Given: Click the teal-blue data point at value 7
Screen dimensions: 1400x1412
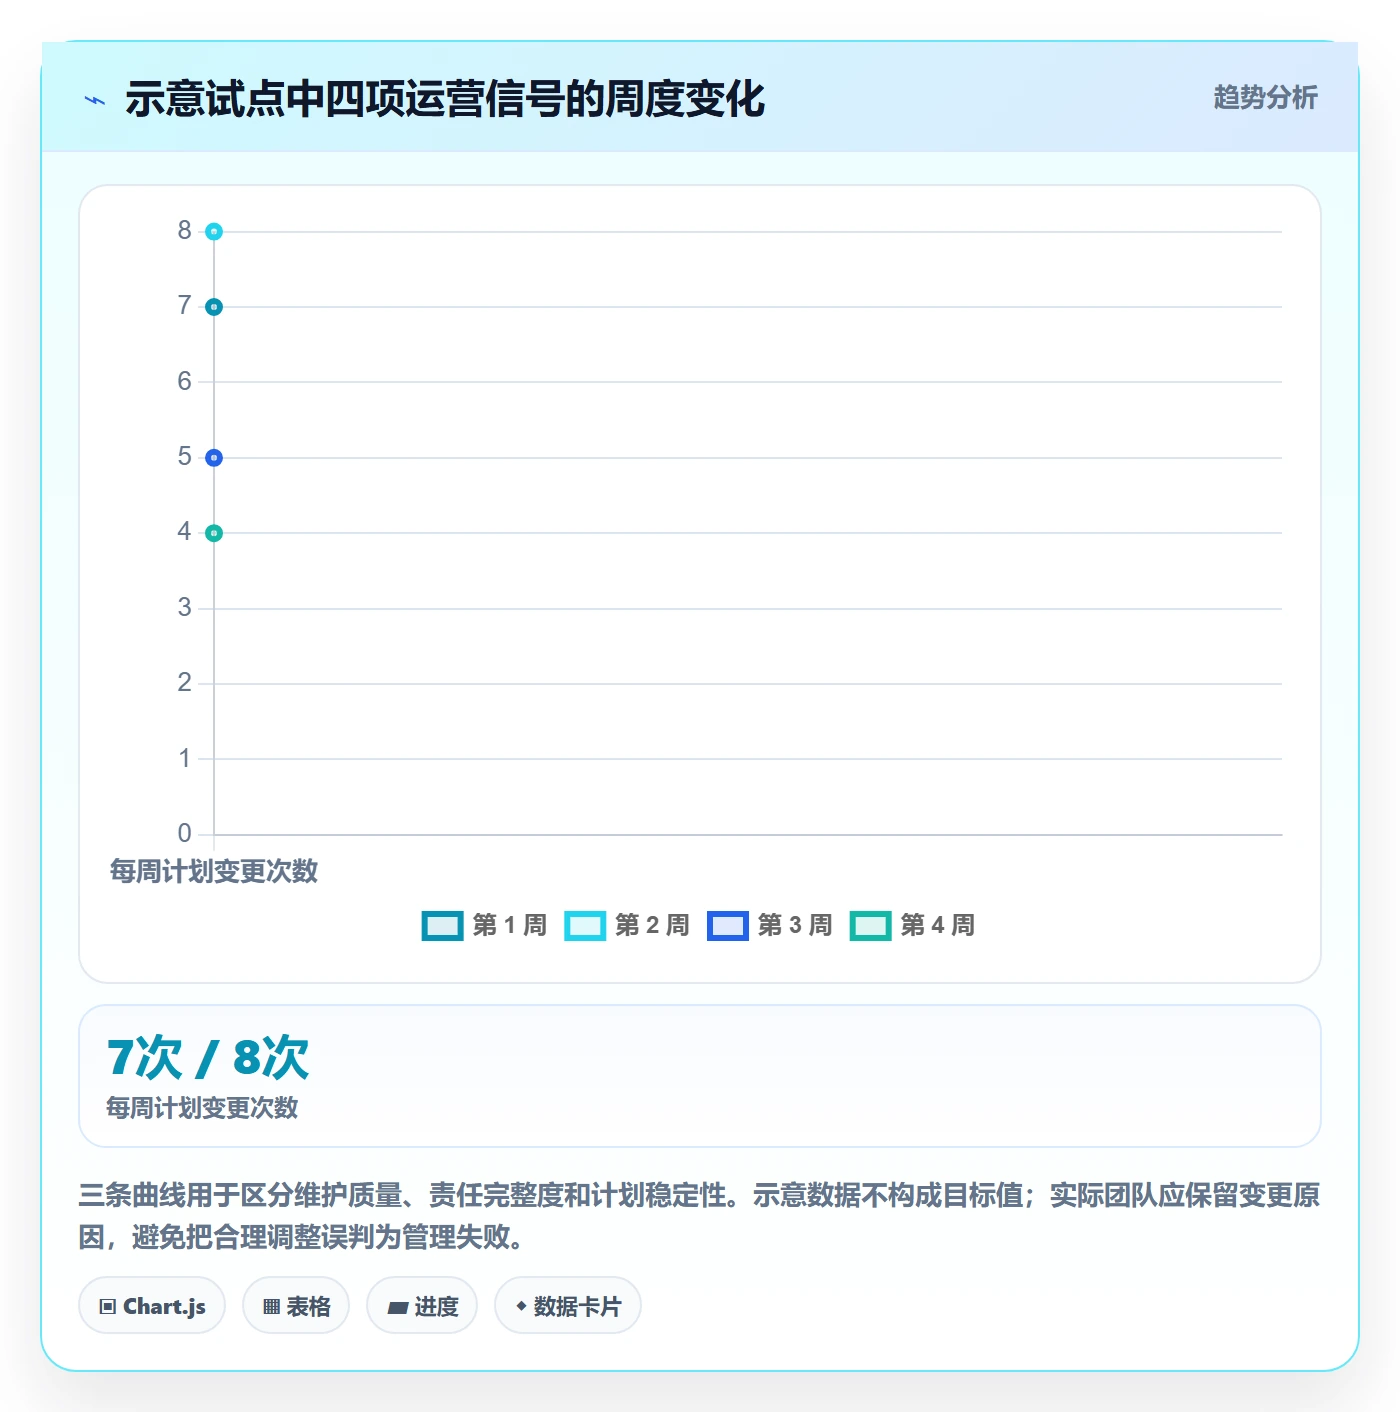Looking at the screenshot, I should pyautogui.click(x=214, y=307).
